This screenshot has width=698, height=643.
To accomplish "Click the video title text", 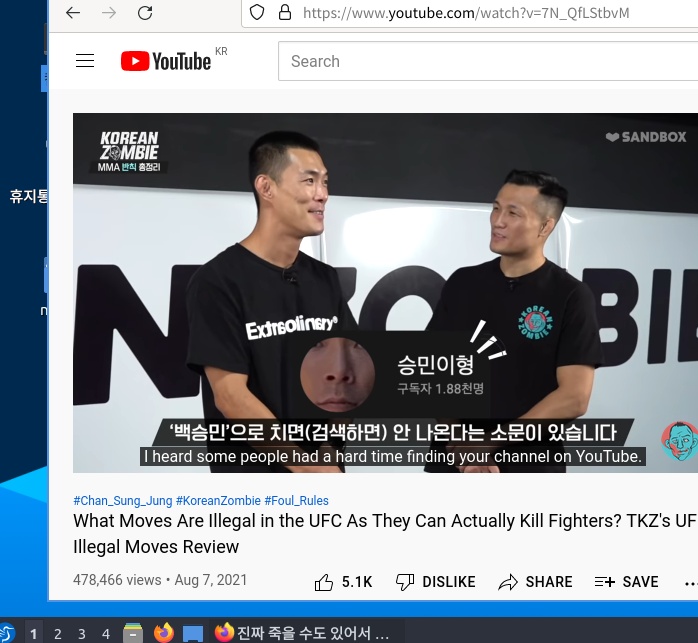I will (x=385, y=533).
